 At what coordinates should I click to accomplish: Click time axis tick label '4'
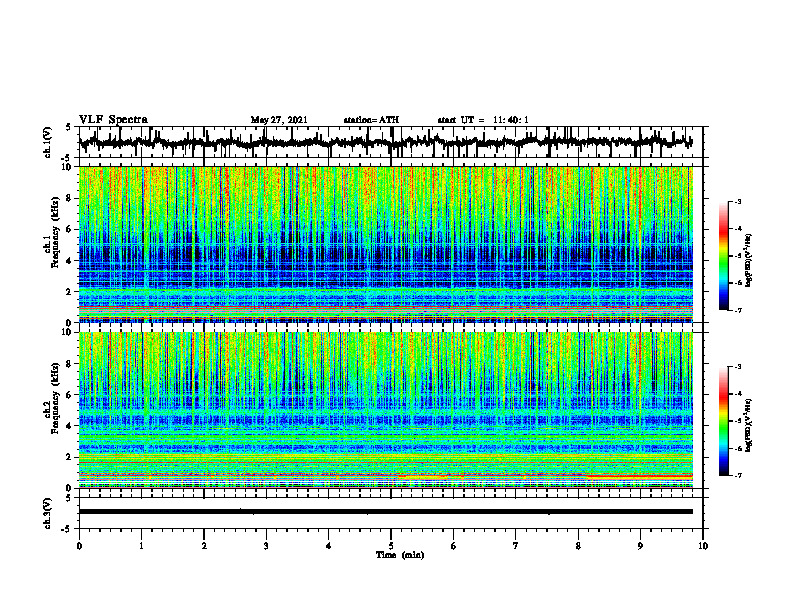click(x=329, y=546)
